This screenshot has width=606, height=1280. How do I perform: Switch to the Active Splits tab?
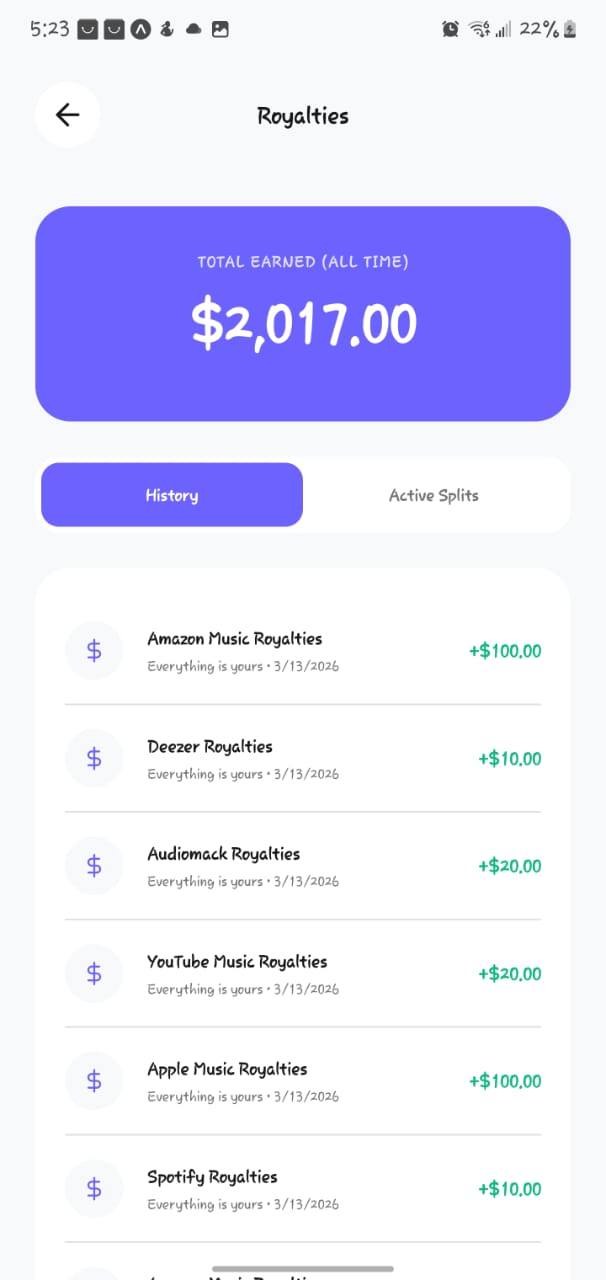(x=434, y=495)
